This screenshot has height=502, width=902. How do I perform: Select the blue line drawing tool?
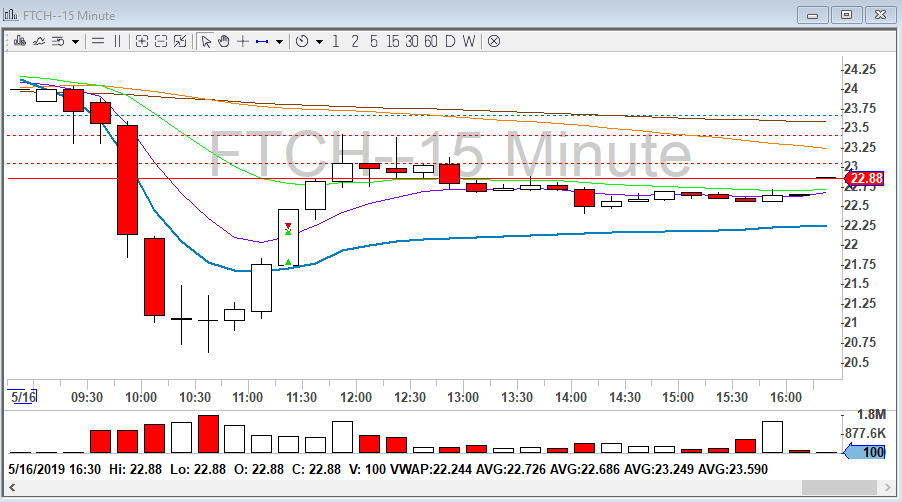click(x=262, y=41)
